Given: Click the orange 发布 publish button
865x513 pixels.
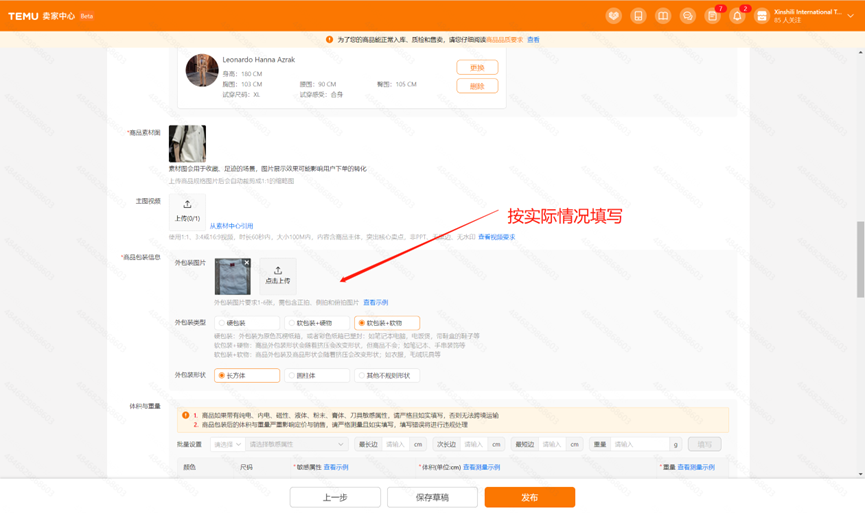Looking at the screenshot, I should 530,498.
